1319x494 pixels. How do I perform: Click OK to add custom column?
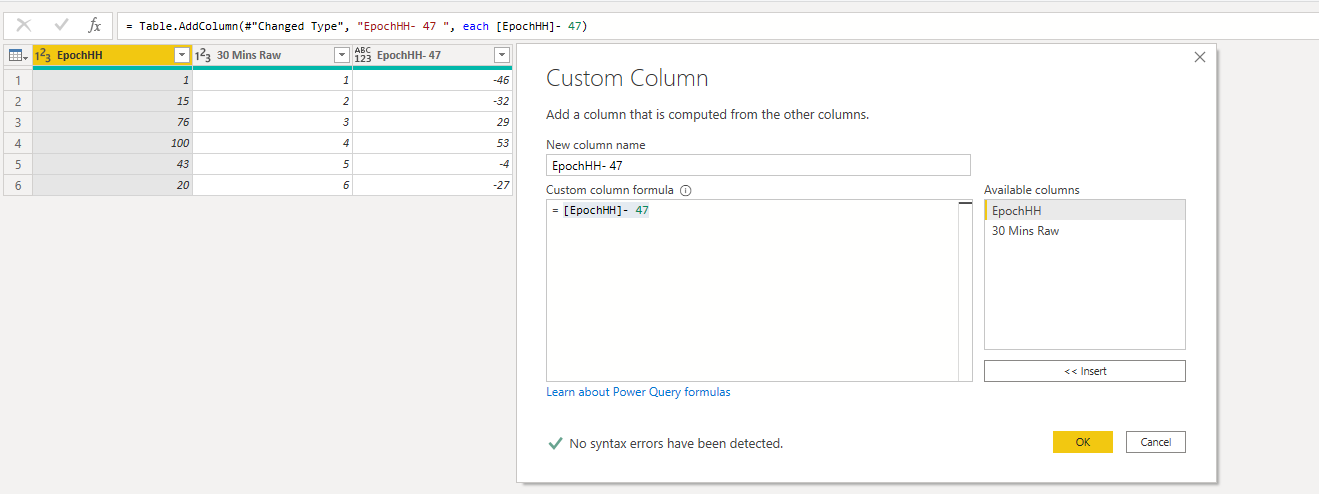(x=1083, y=442)
